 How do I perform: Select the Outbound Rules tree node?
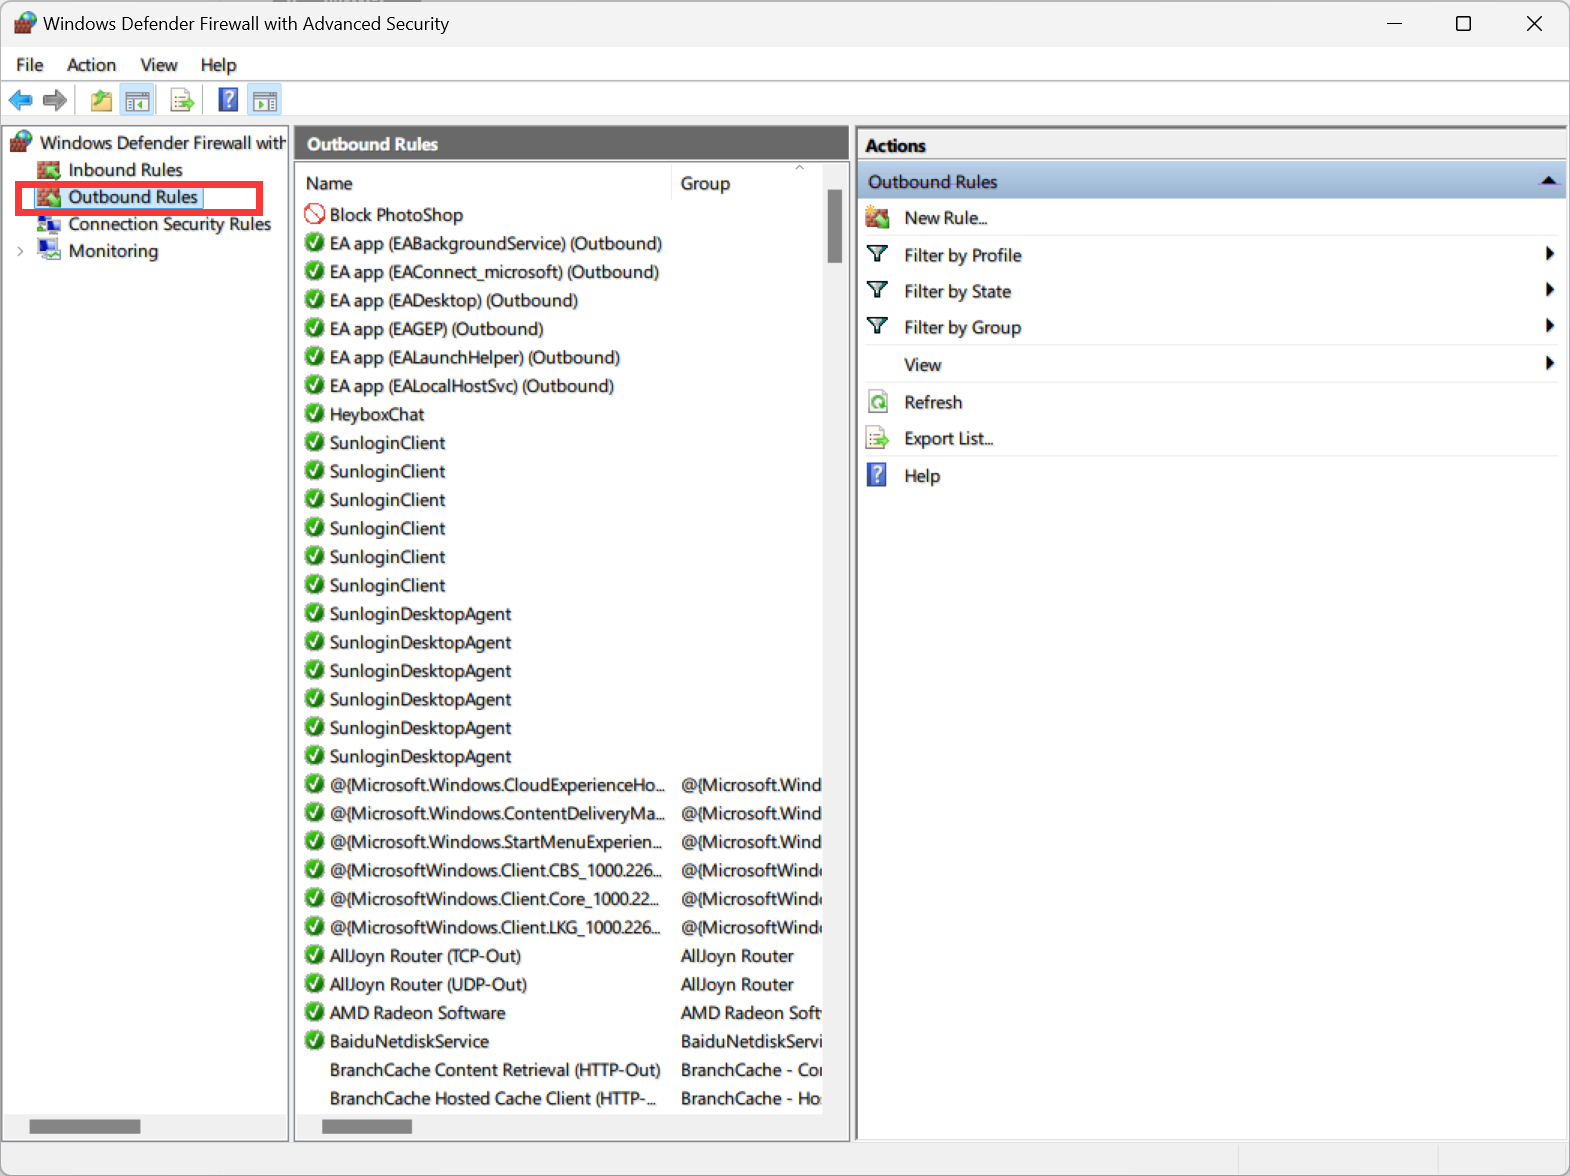(x=133, y=197)
